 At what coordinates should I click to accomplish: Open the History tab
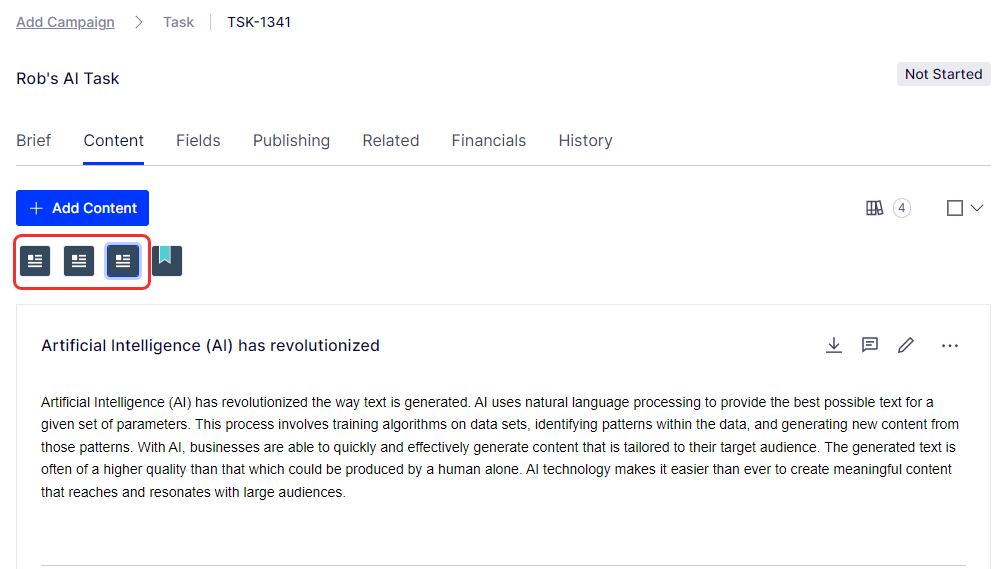586,140
